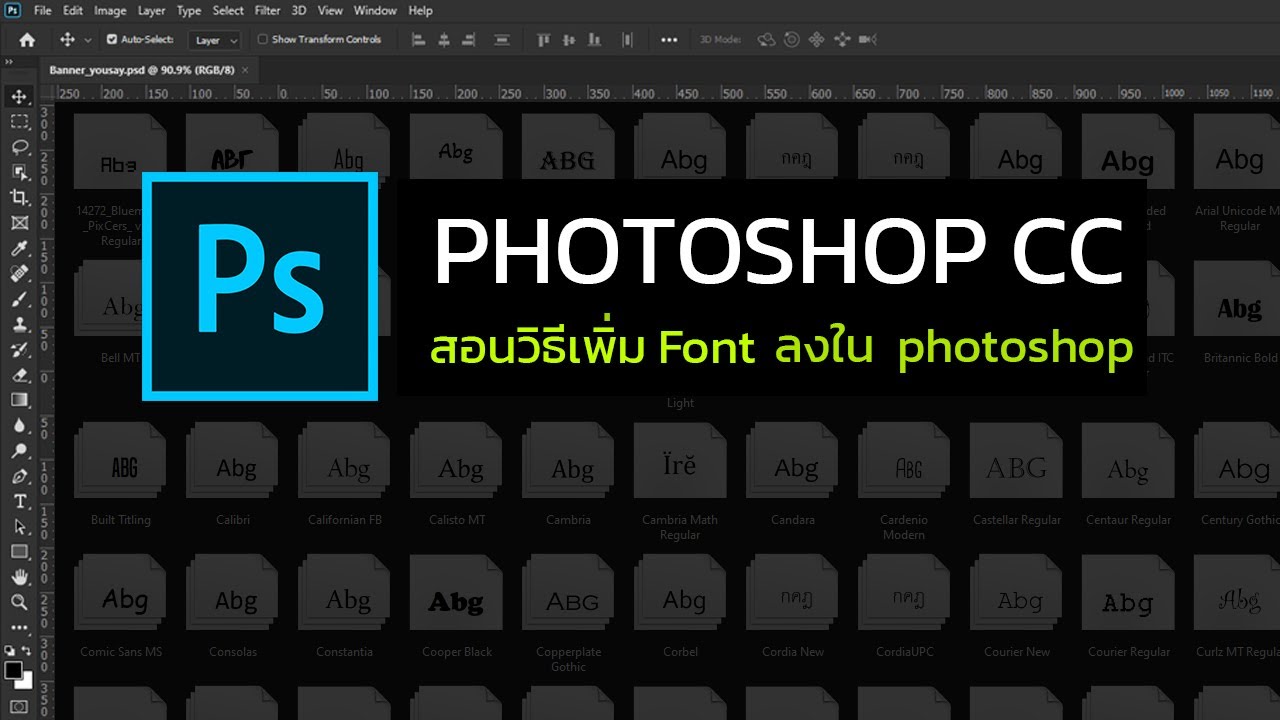Screen dimensions: 1280x720
Task: Select the Horizontal Type tool
Action: point(19,501)
